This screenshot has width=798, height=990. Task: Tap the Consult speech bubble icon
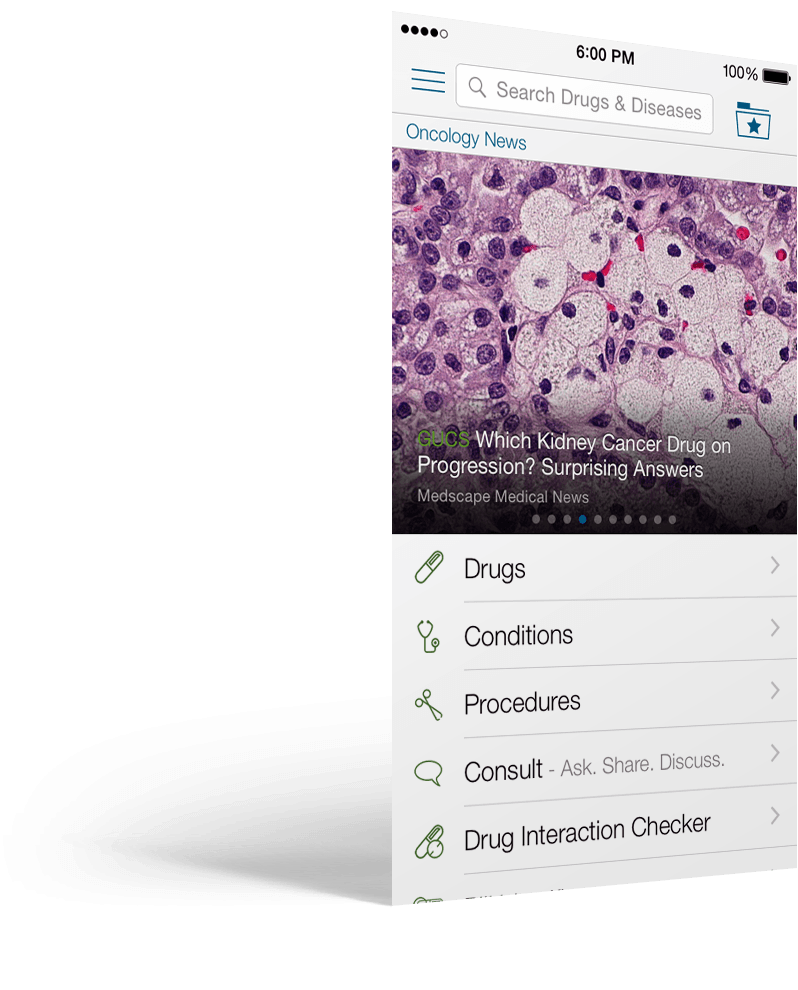[428, 772]
